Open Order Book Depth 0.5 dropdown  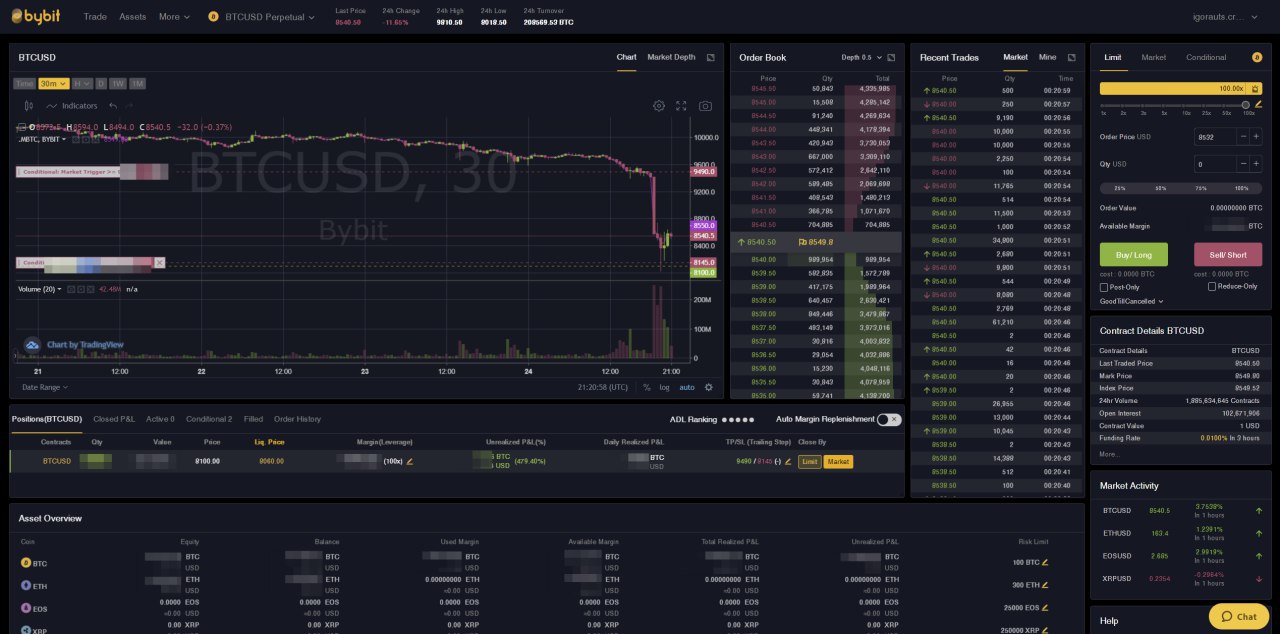pos(861,58)
